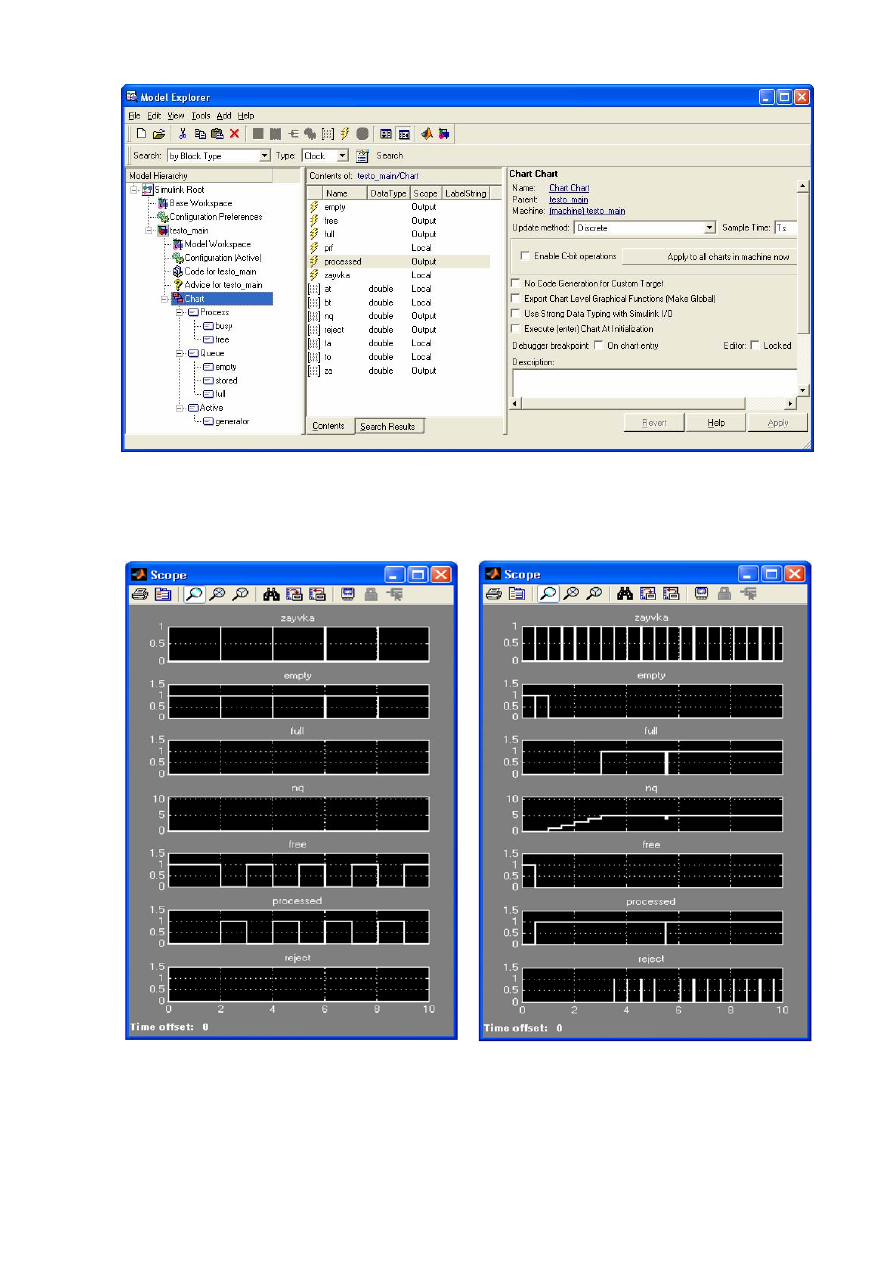Check Export Chart Level Graphical Functions

[516, 298]
